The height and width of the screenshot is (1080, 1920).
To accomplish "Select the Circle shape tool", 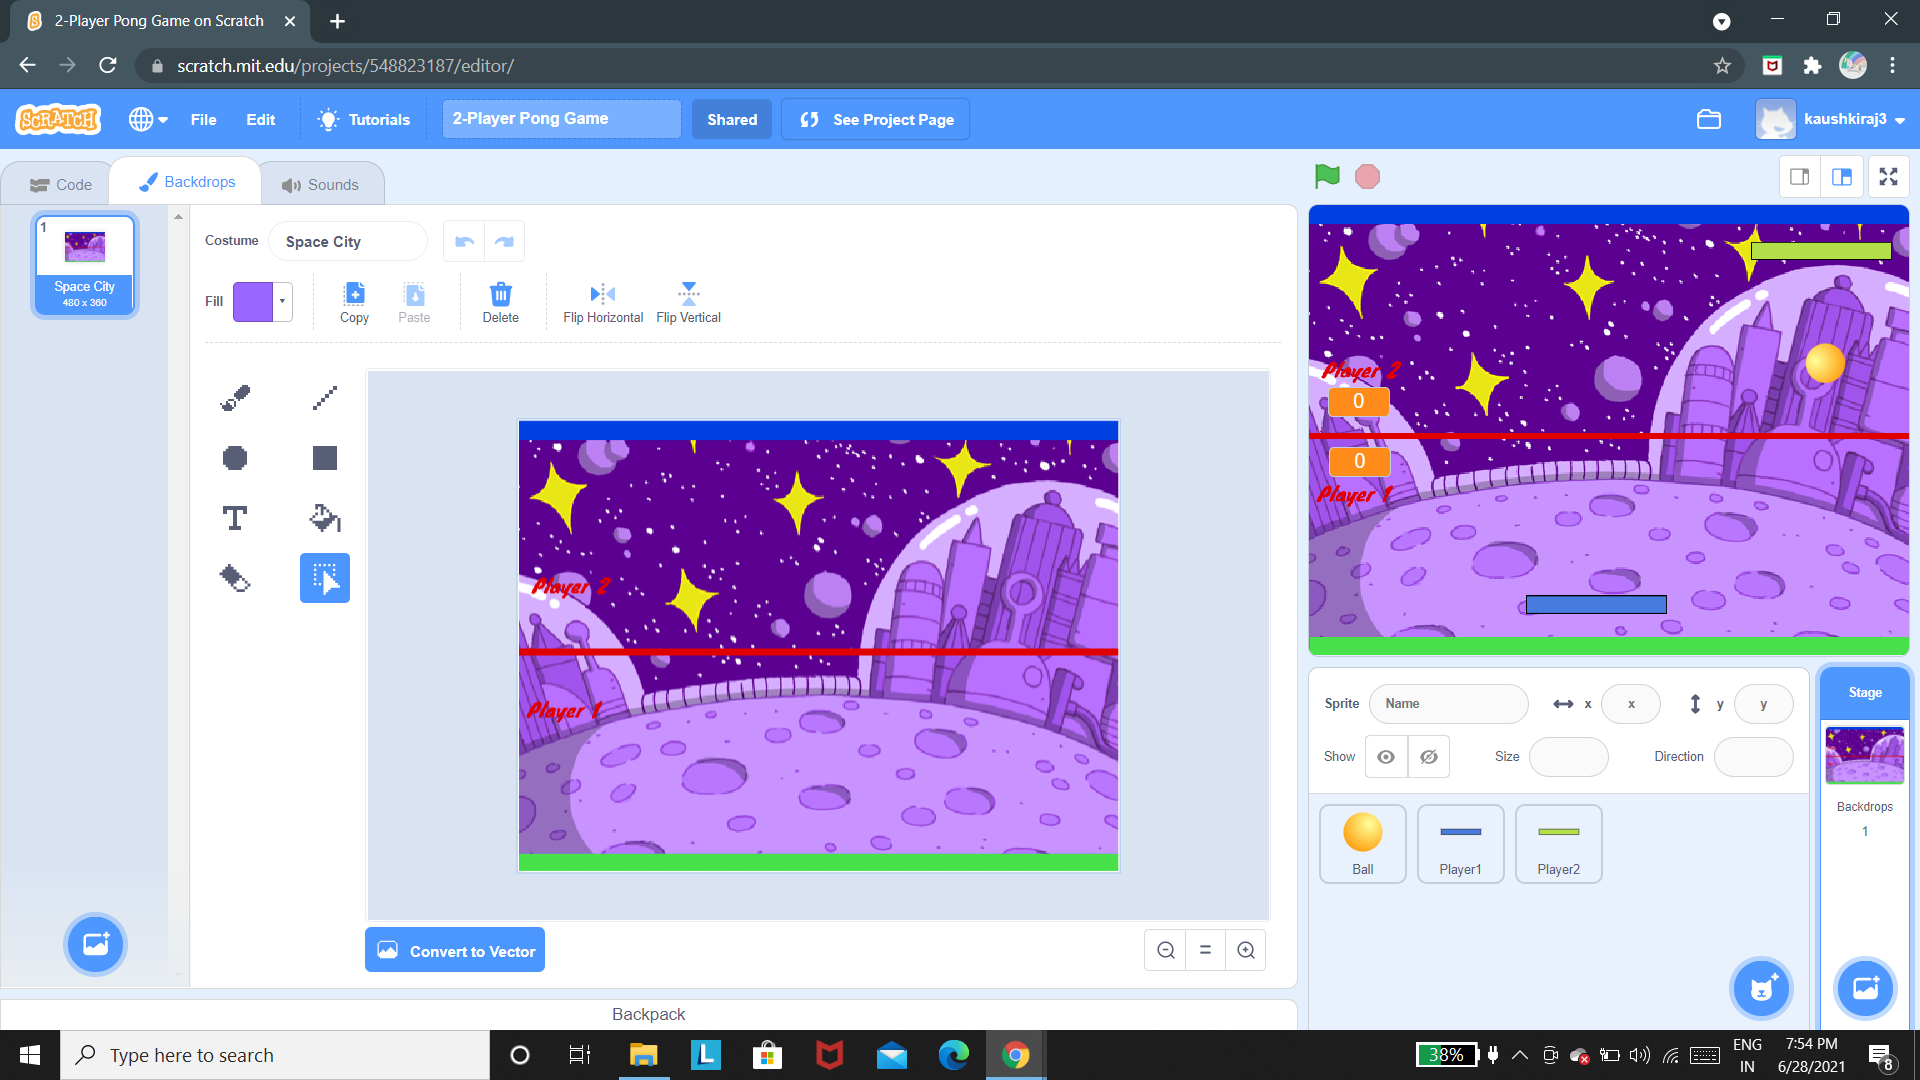I will click(235, 458).
